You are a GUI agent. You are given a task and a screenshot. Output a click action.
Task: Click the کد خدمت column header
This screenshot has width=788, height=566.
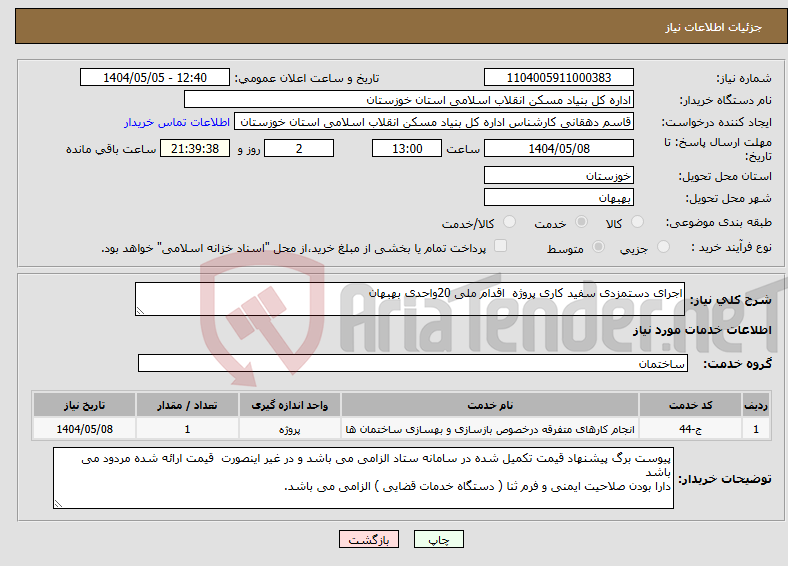coord(691,405)
